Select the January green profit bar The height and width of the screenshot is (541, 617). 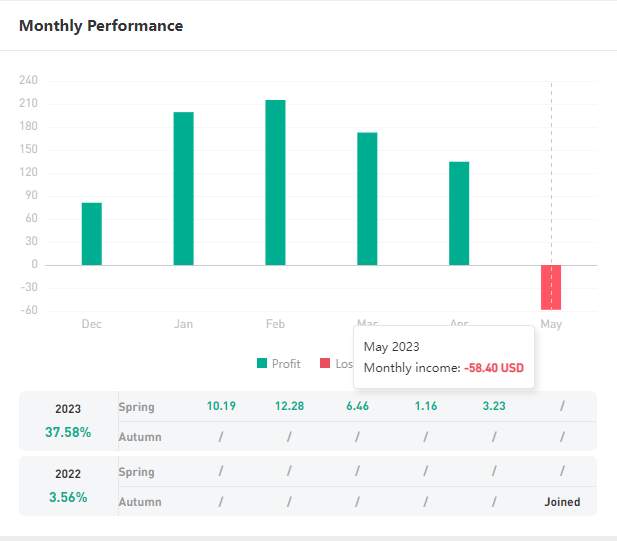(184, 189)
